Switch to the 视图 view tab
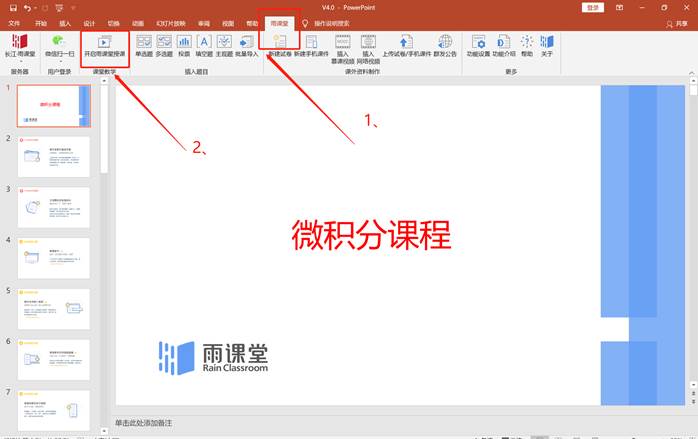The width and height of the screenshot is (698, 439). tap(228, 23)
